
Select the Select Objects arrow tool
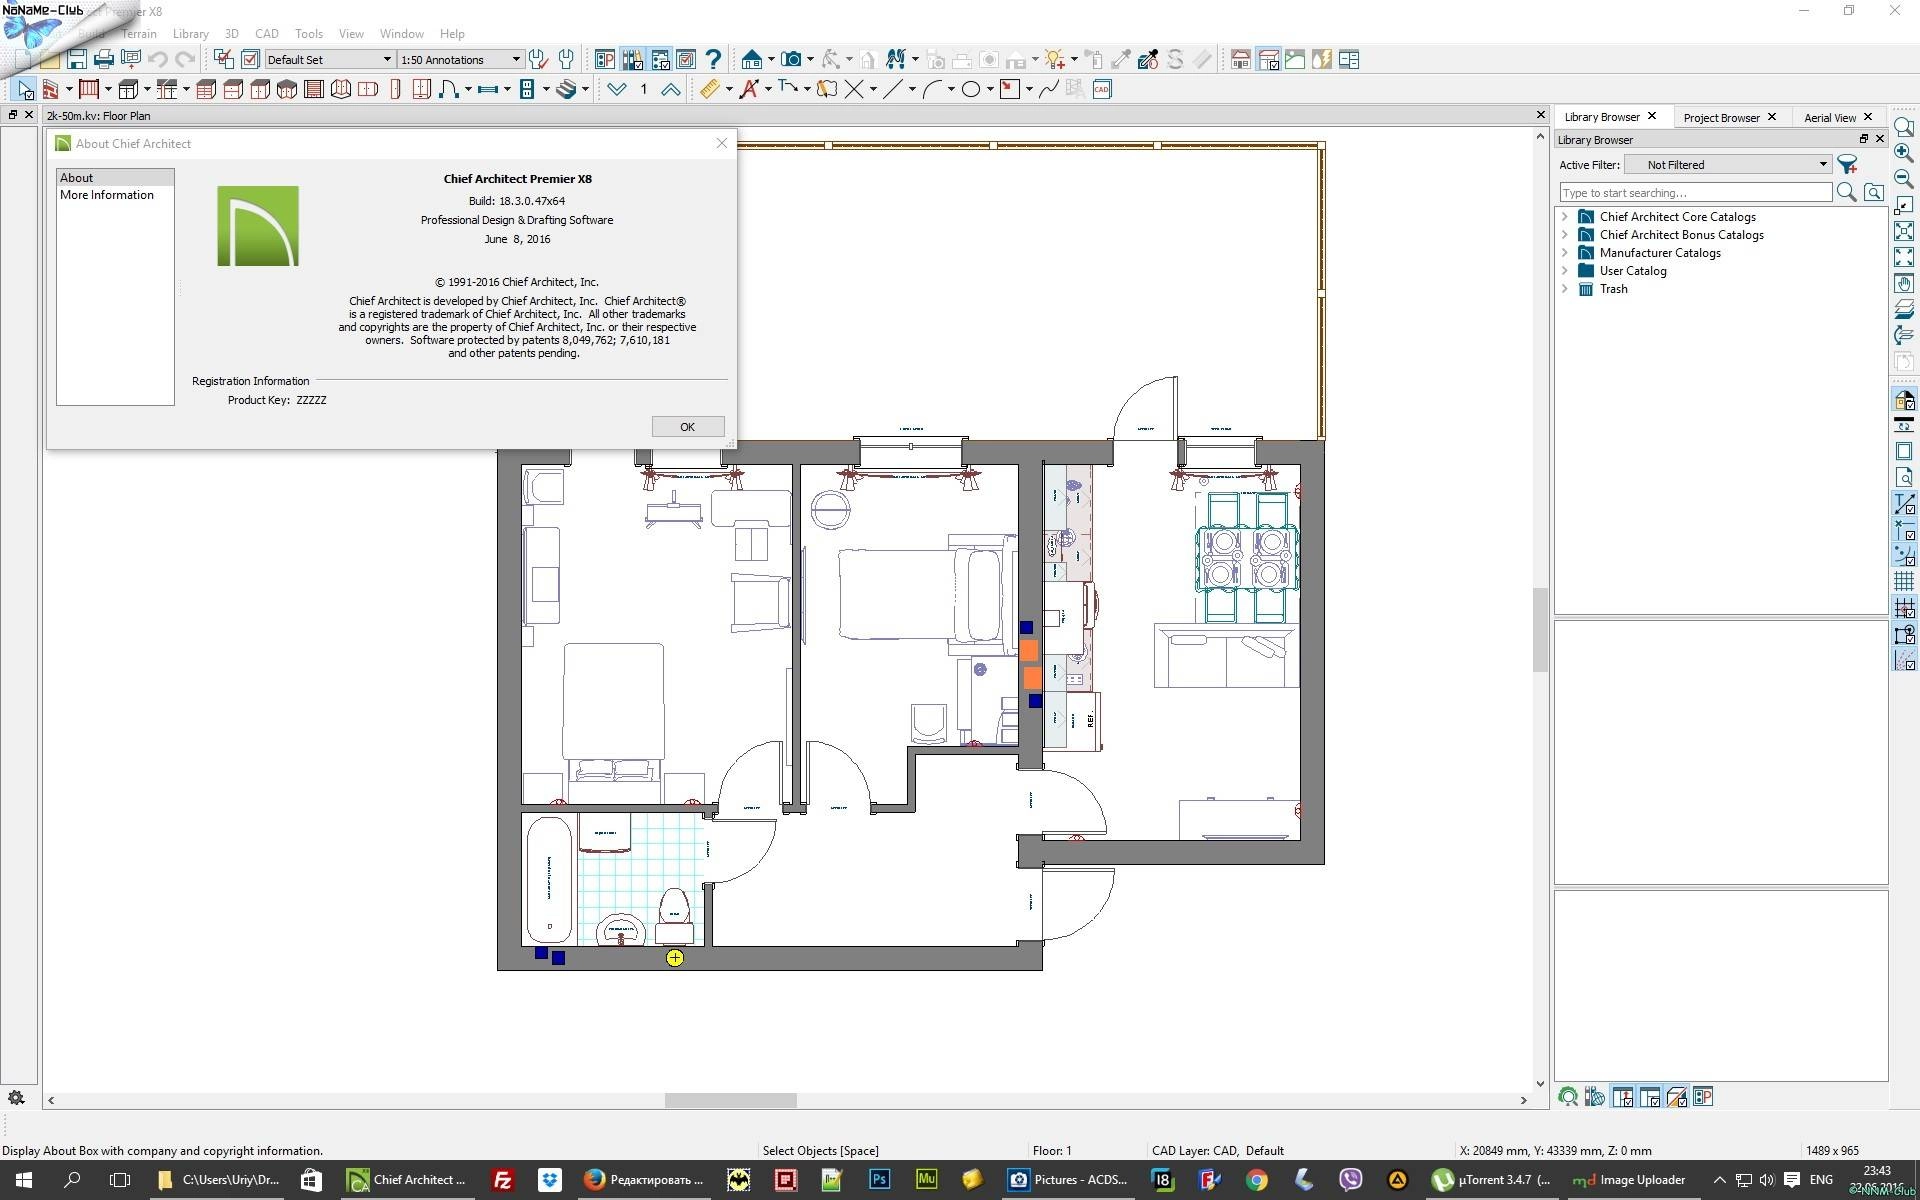point(24,90)
